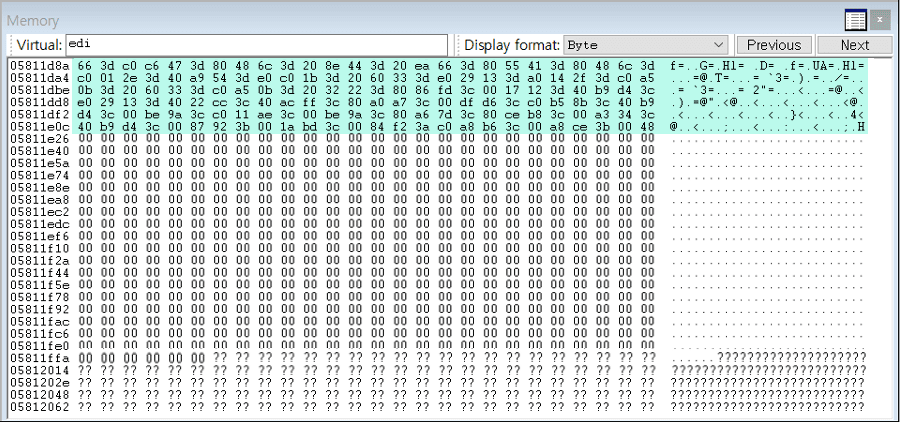Image resolution: width=900 pixels, height=422 pixels.
Task: Select address 05811fac row
Action: pyautogui.click(x=438, y=322)
